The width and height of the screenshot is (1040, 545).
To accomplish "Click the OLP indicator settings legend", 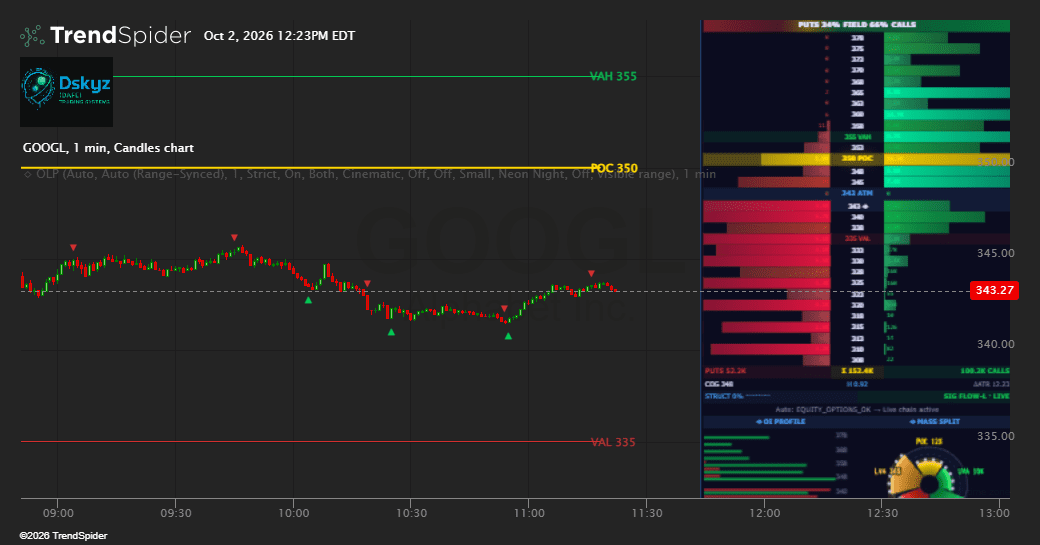I will pos(369,174).
